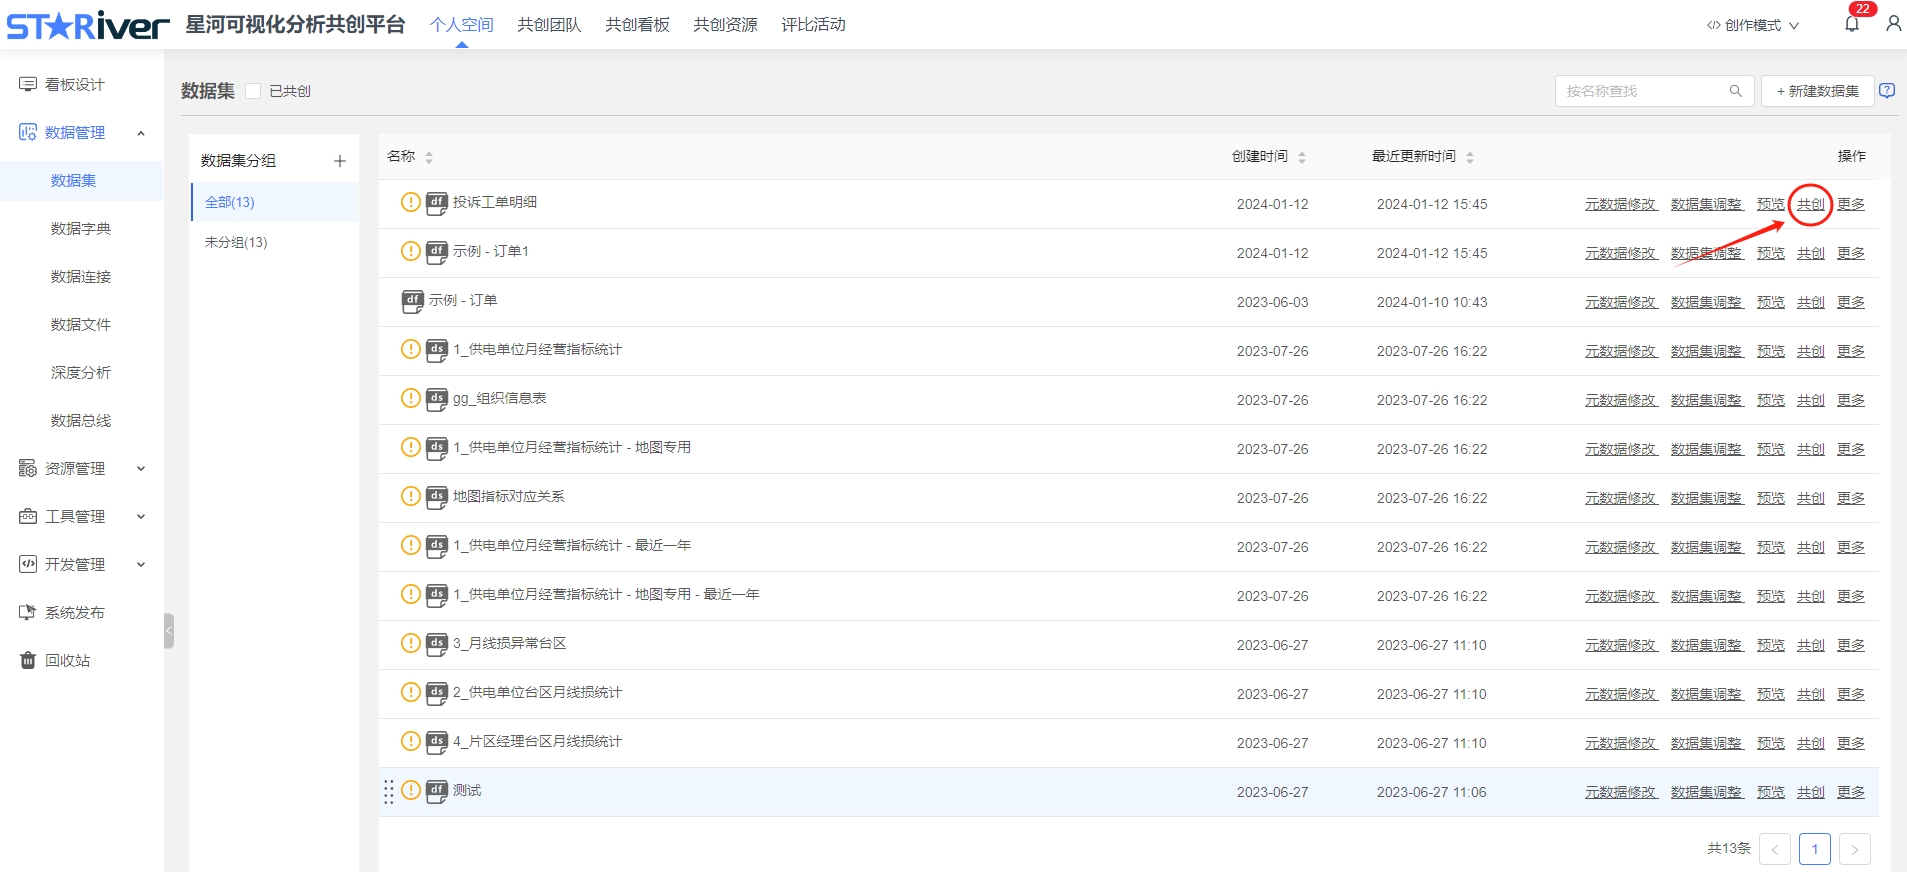Add a new dataset group with plus icon
The height and width of the screenshot is (872, 1907).
(x=340, y=161)
